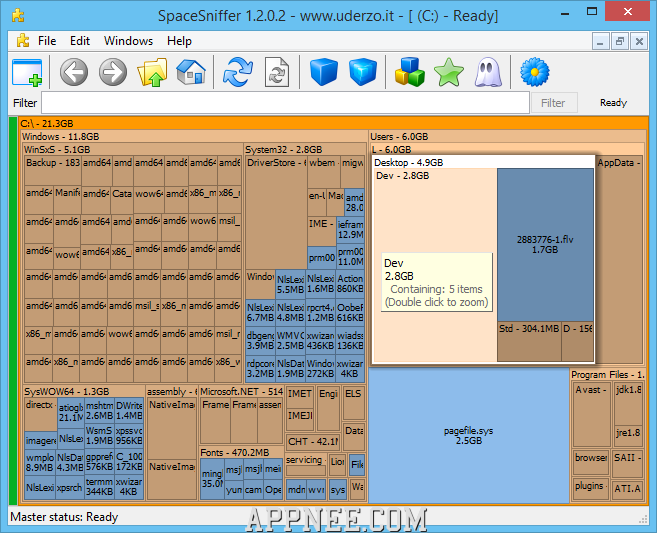Click the blue flower donate icon
The width and height of the screenshot is (657, 533).
point(535,72)
